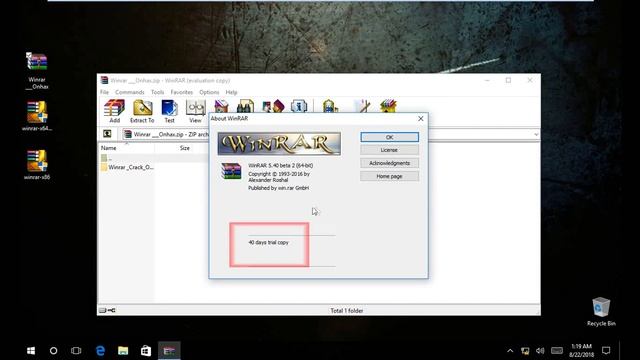Click the WinRAR taskbar button

coord(169,351)
